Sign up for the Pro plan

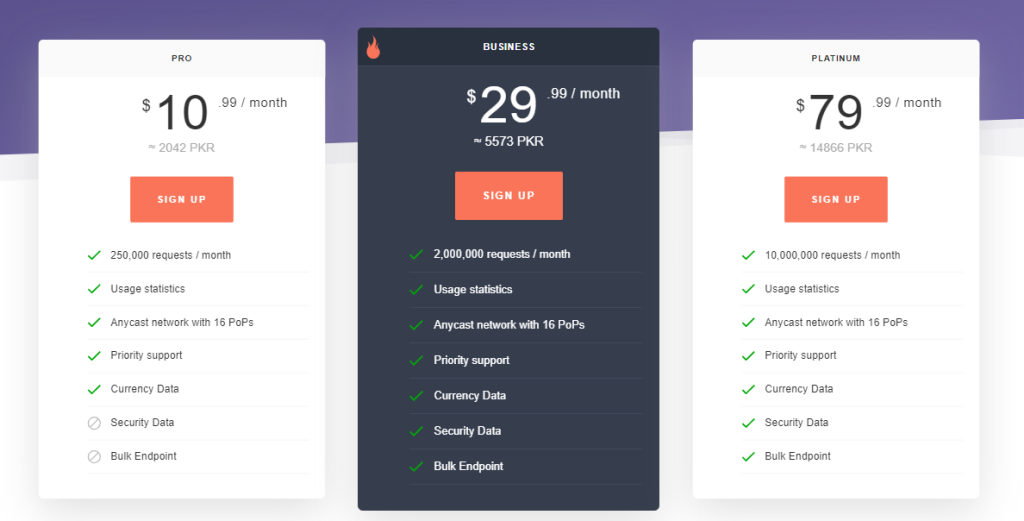pyautogui.click(x=182, y=199)
